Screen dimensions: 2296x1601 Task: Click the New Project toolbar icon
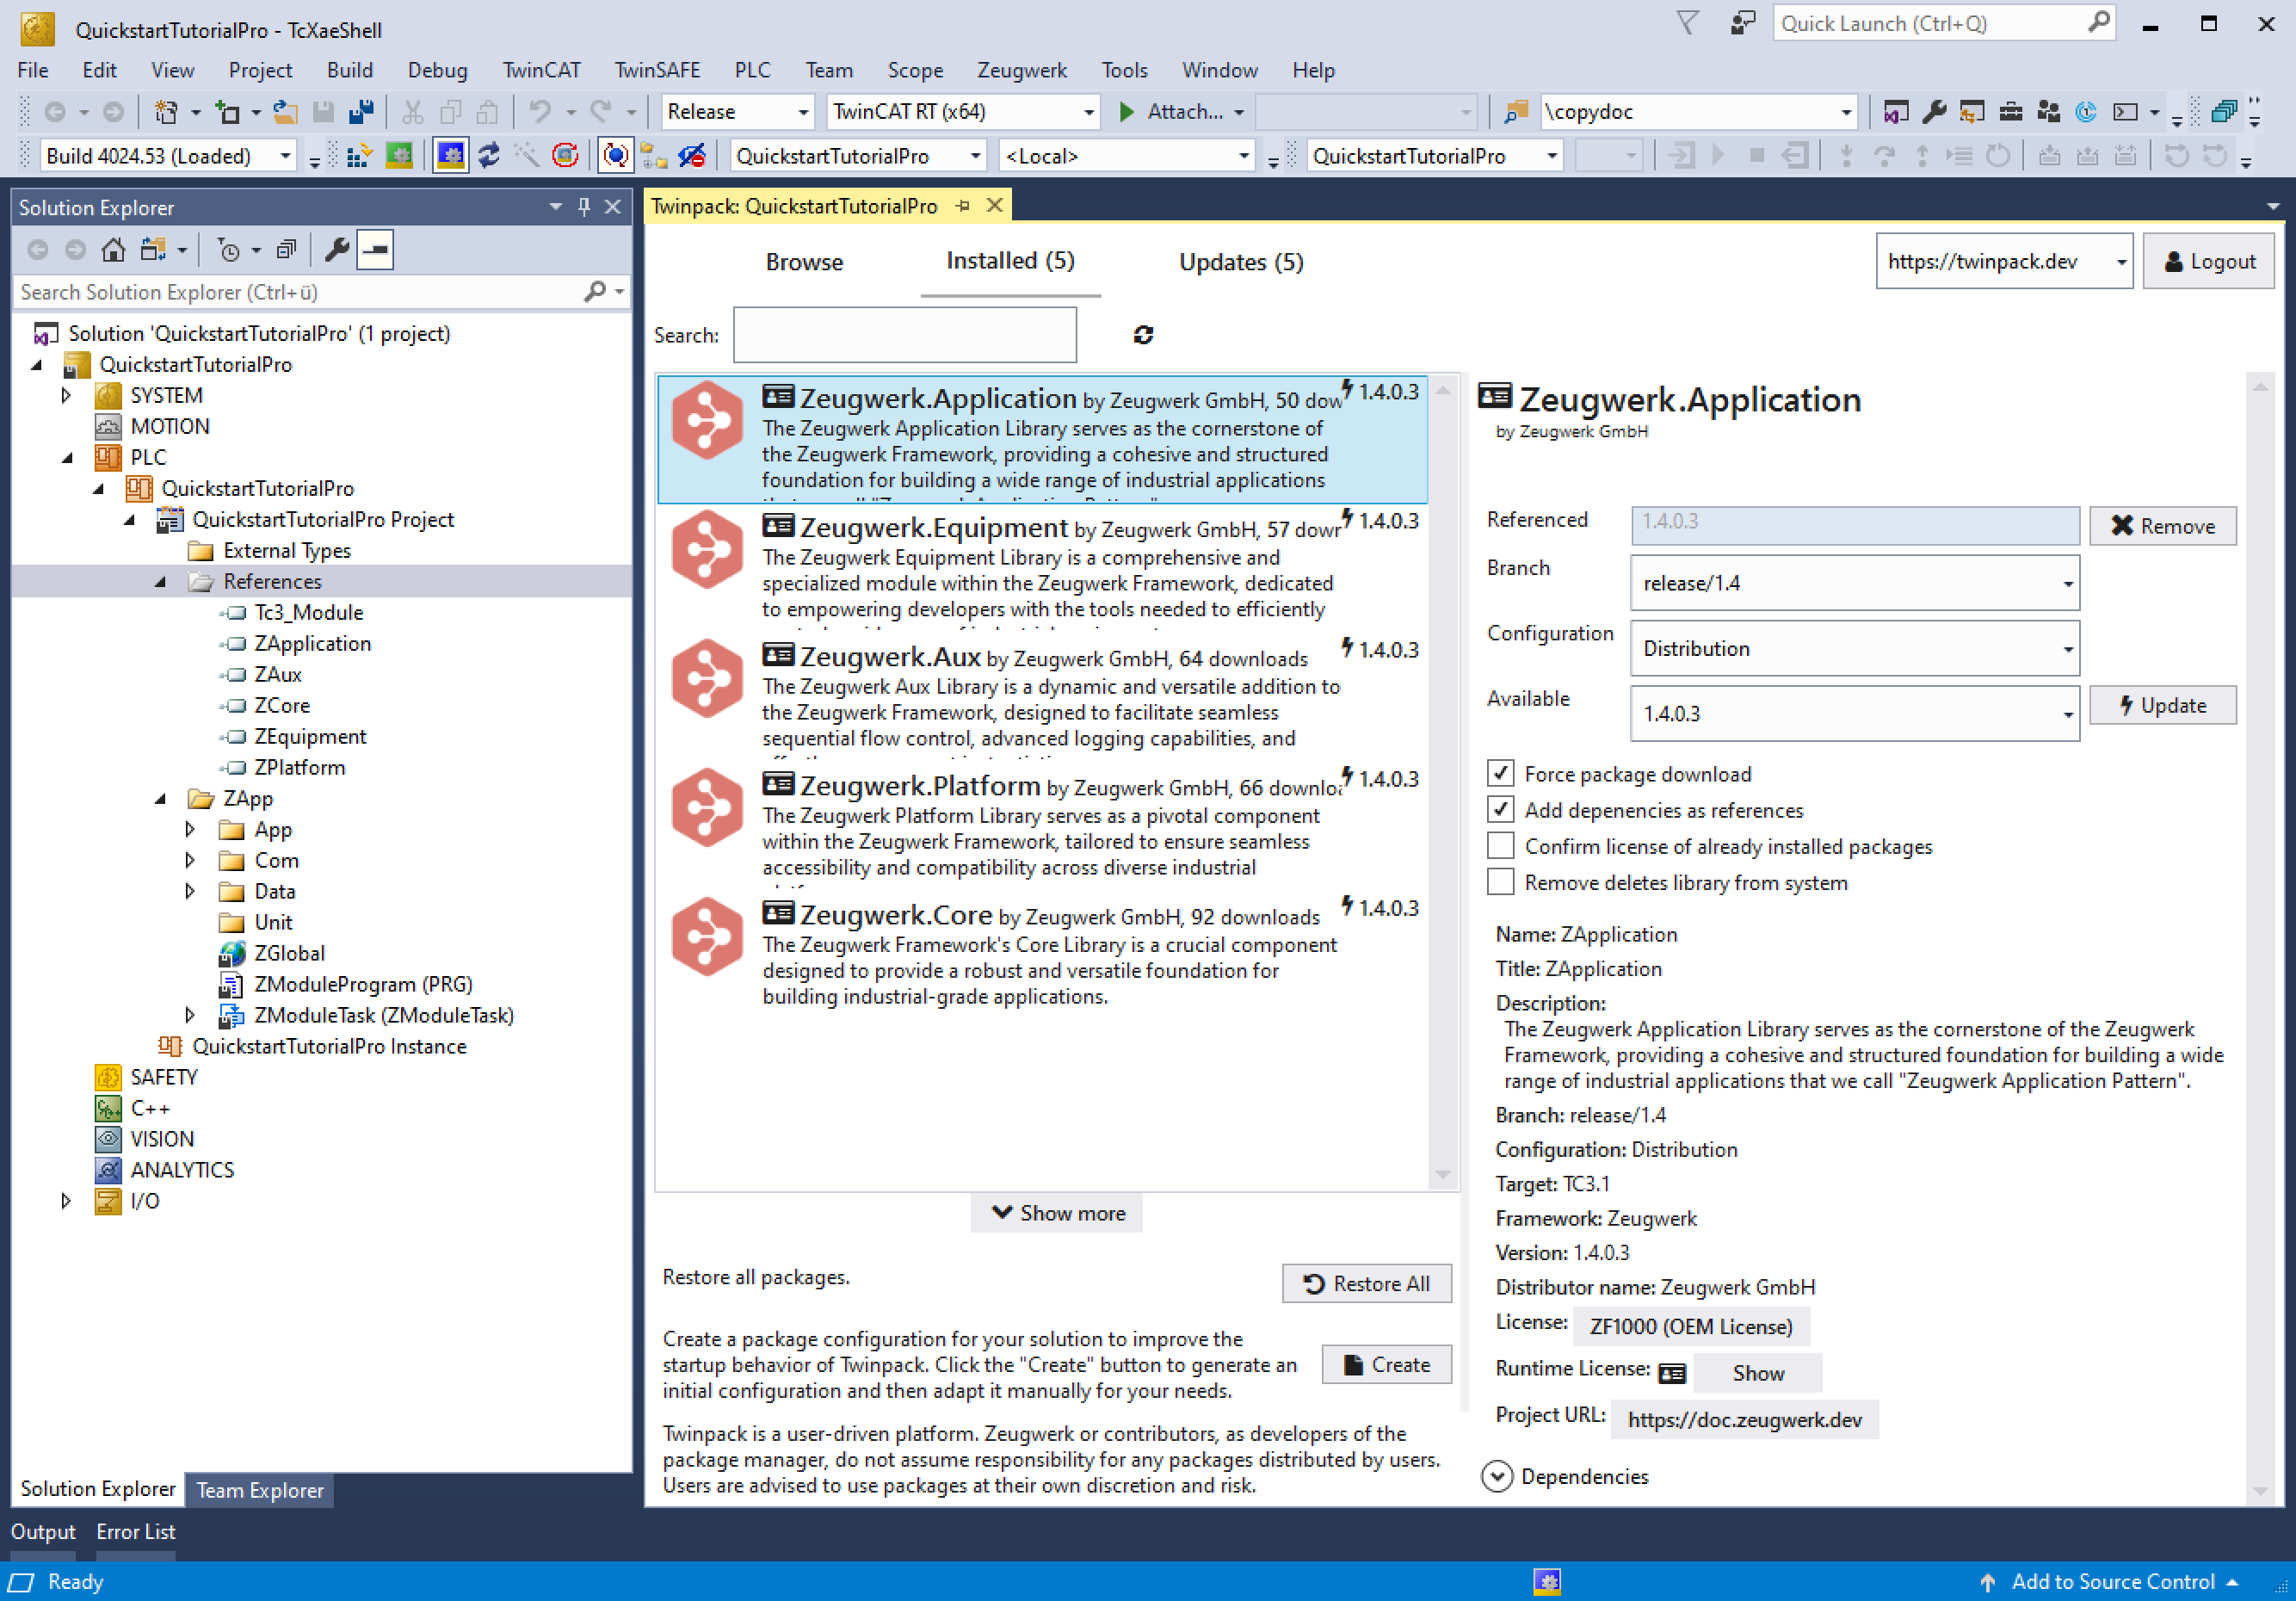[x=166, y=112]
